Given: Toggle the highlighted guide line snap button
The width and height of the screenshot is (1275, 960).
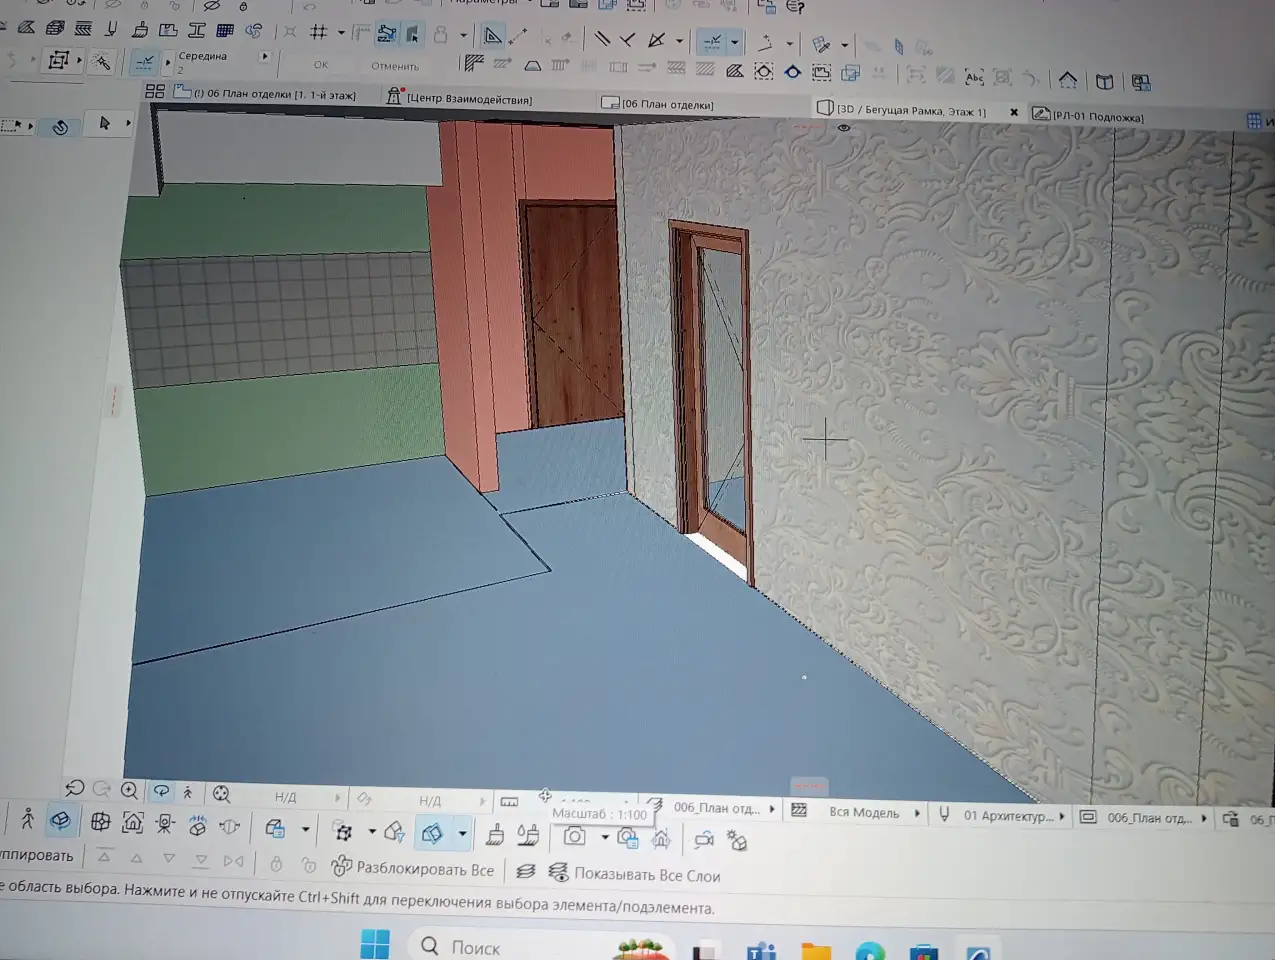Looking at the screenshot, I should [712, 42].
